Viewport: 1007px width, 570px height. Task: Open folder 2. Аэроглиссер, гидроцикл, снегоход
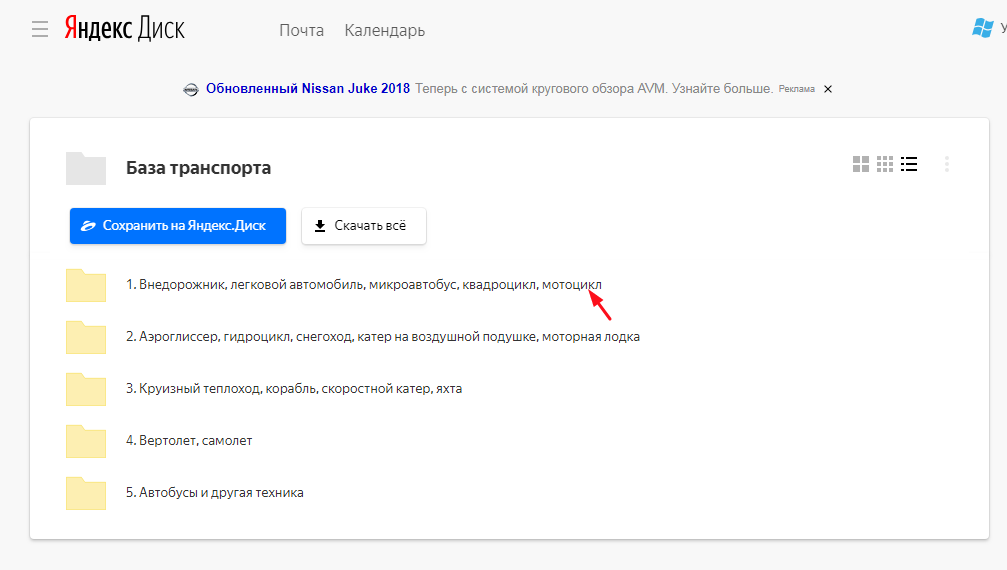coord(382,337)
